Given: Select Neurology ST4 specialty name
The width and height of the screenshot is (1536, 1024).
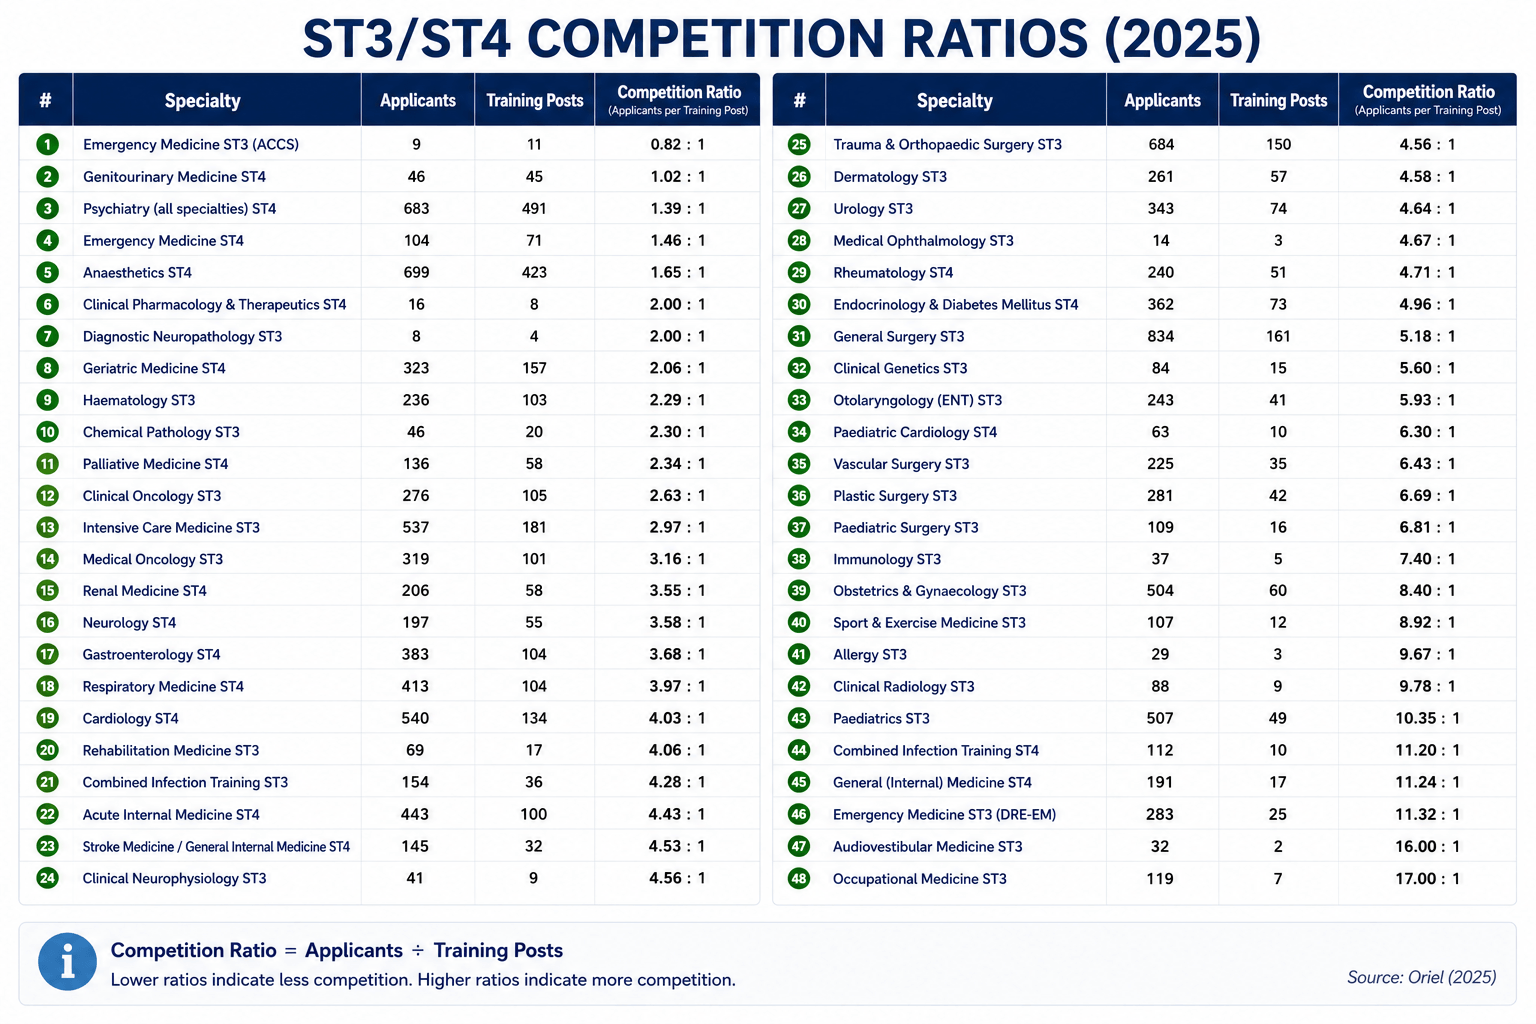Looking at the screenshot, I should 129,623.
